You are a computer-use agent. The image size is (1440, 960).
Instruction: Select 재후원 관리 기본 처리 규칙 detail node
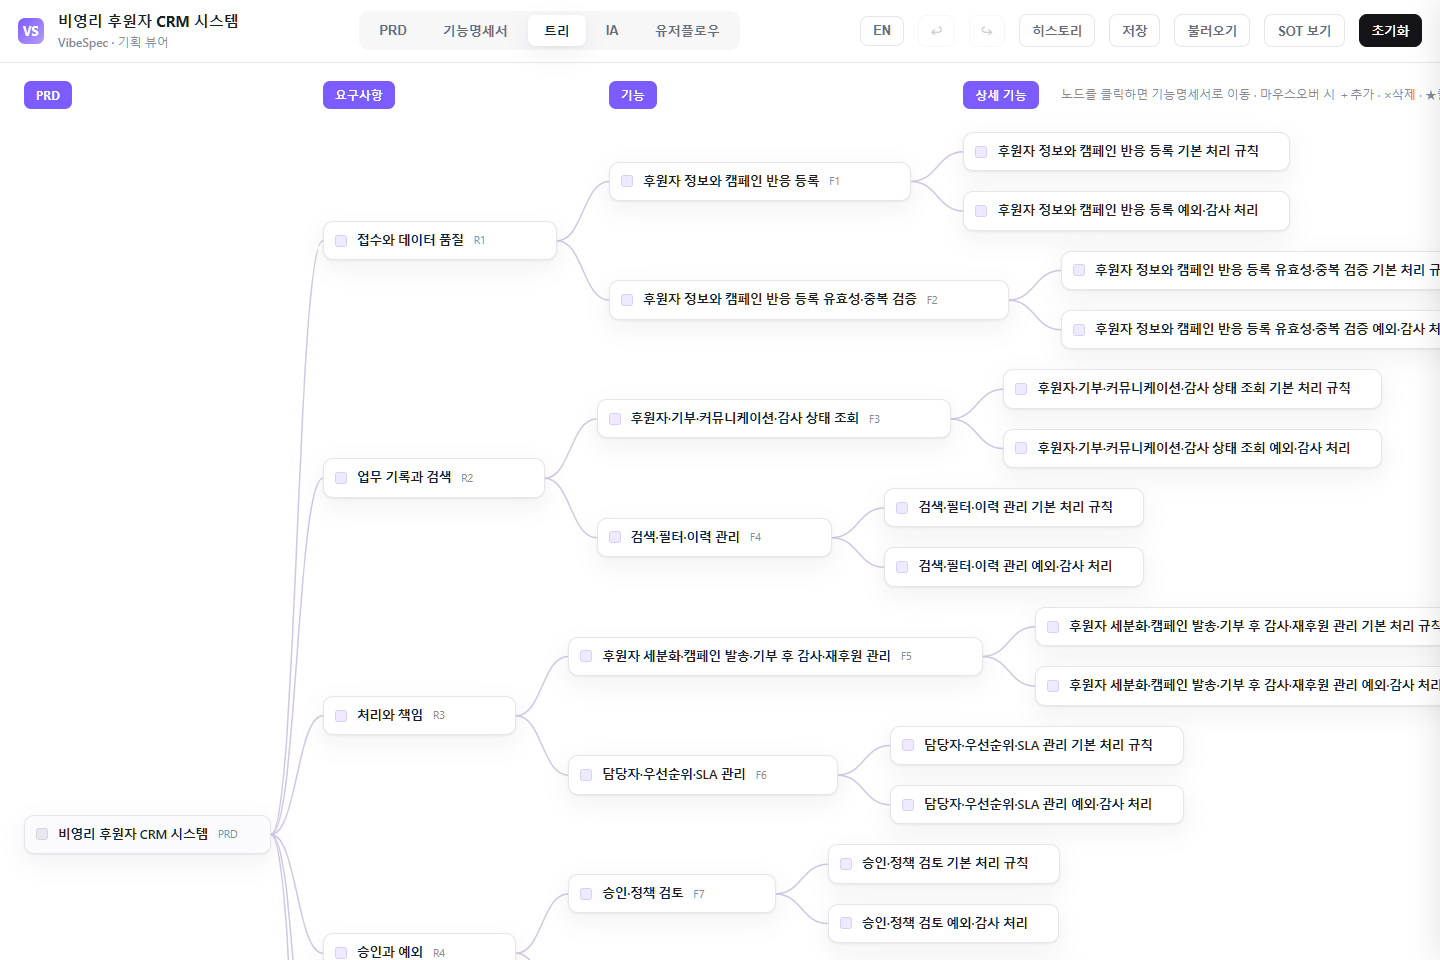tap(1238, 626)
